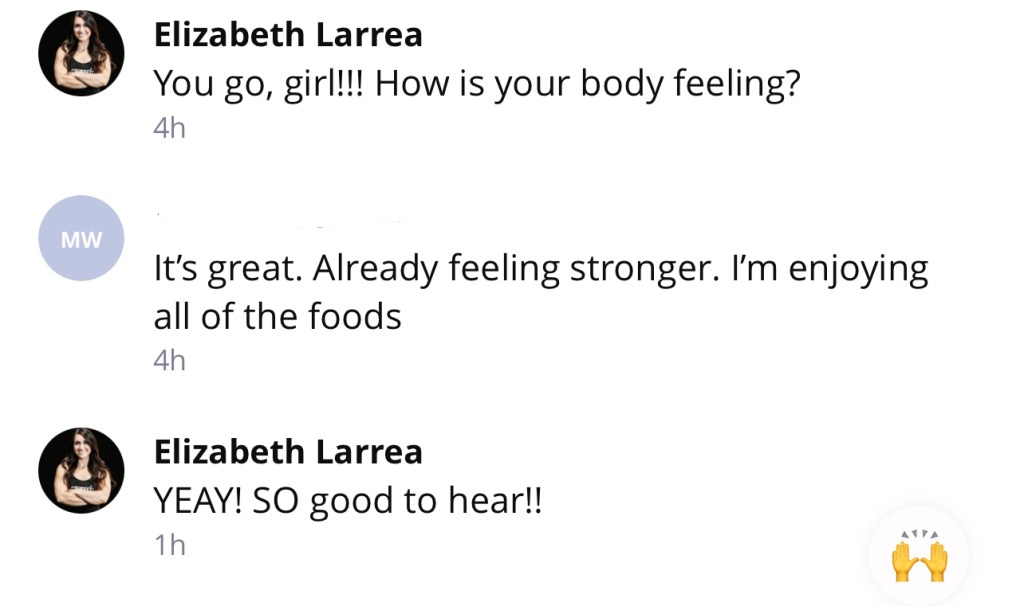Click Elizabeth Larrea's name above the YEAY message
Image resolution: width=1024 pixels, height=606 pixels.
click(288, 452)
